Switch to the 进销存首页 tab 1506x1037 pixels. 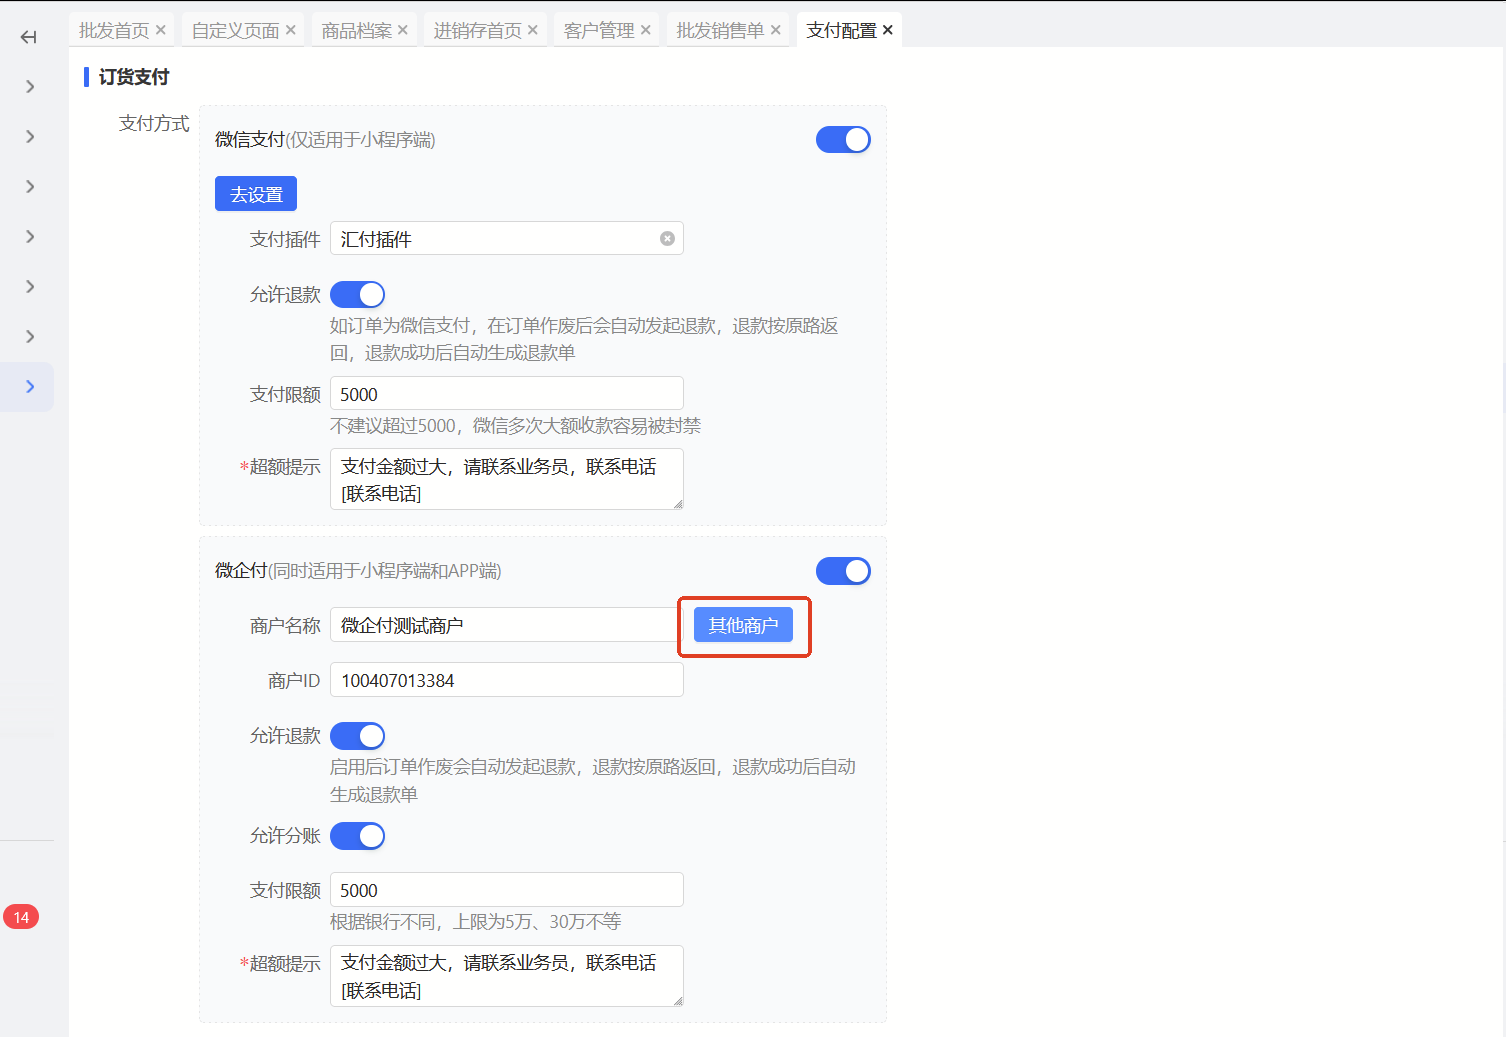click(478, 30)
